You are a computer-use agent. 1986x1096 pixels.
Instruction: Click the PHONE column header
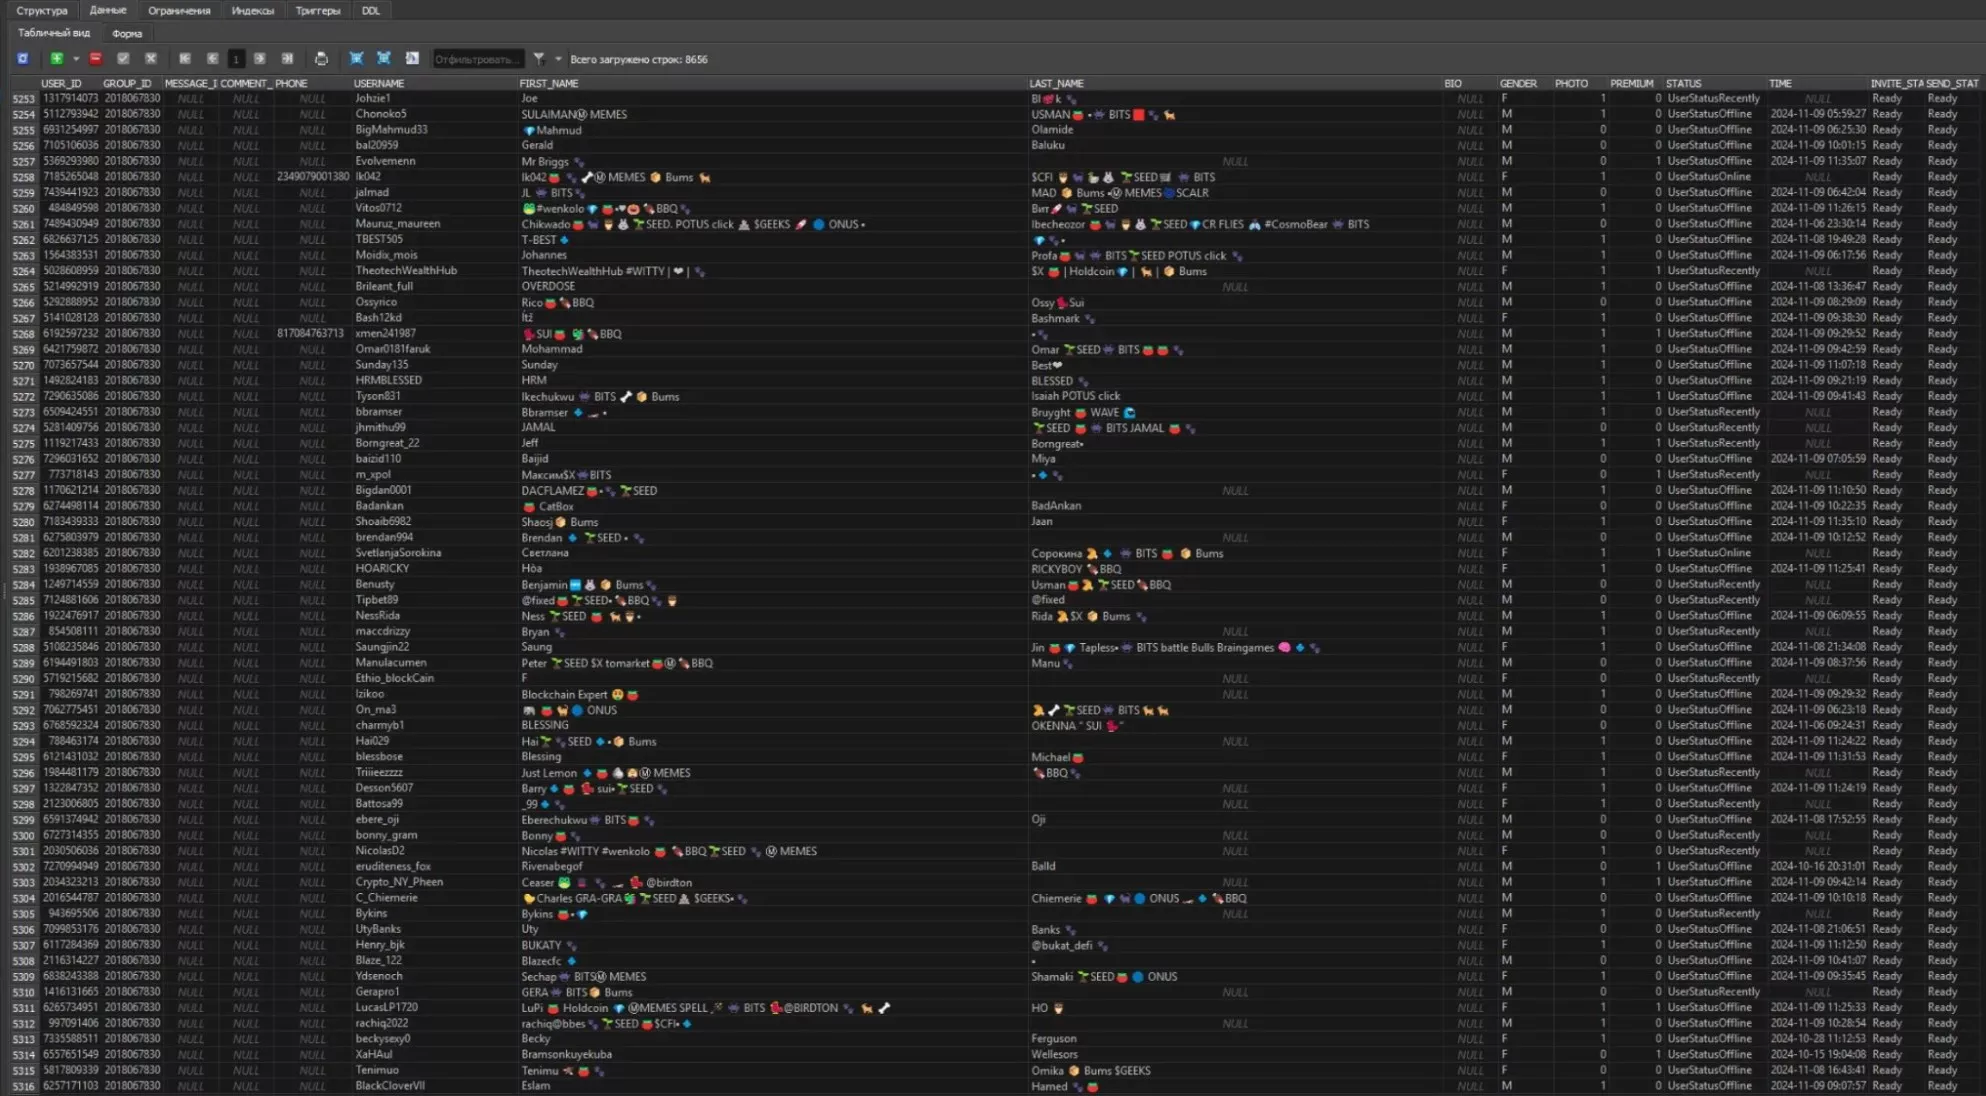point(312,84)
